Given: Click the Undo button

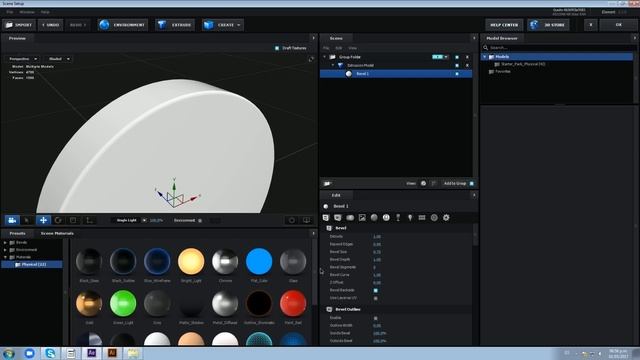Looking at the screenshot, I should pos(51,25).
